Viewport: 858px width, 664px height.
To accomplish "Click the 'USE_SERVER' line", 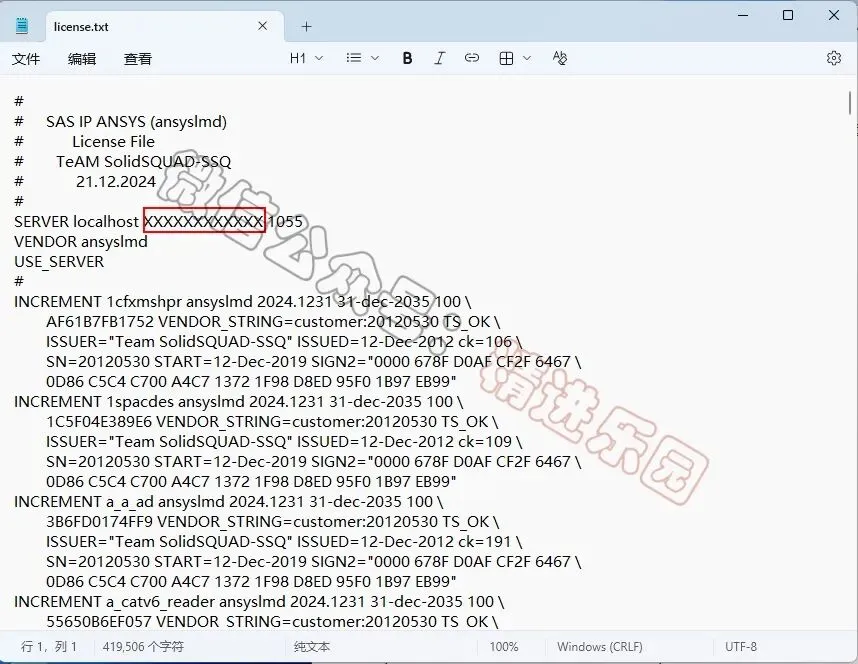I will (59, 262).
